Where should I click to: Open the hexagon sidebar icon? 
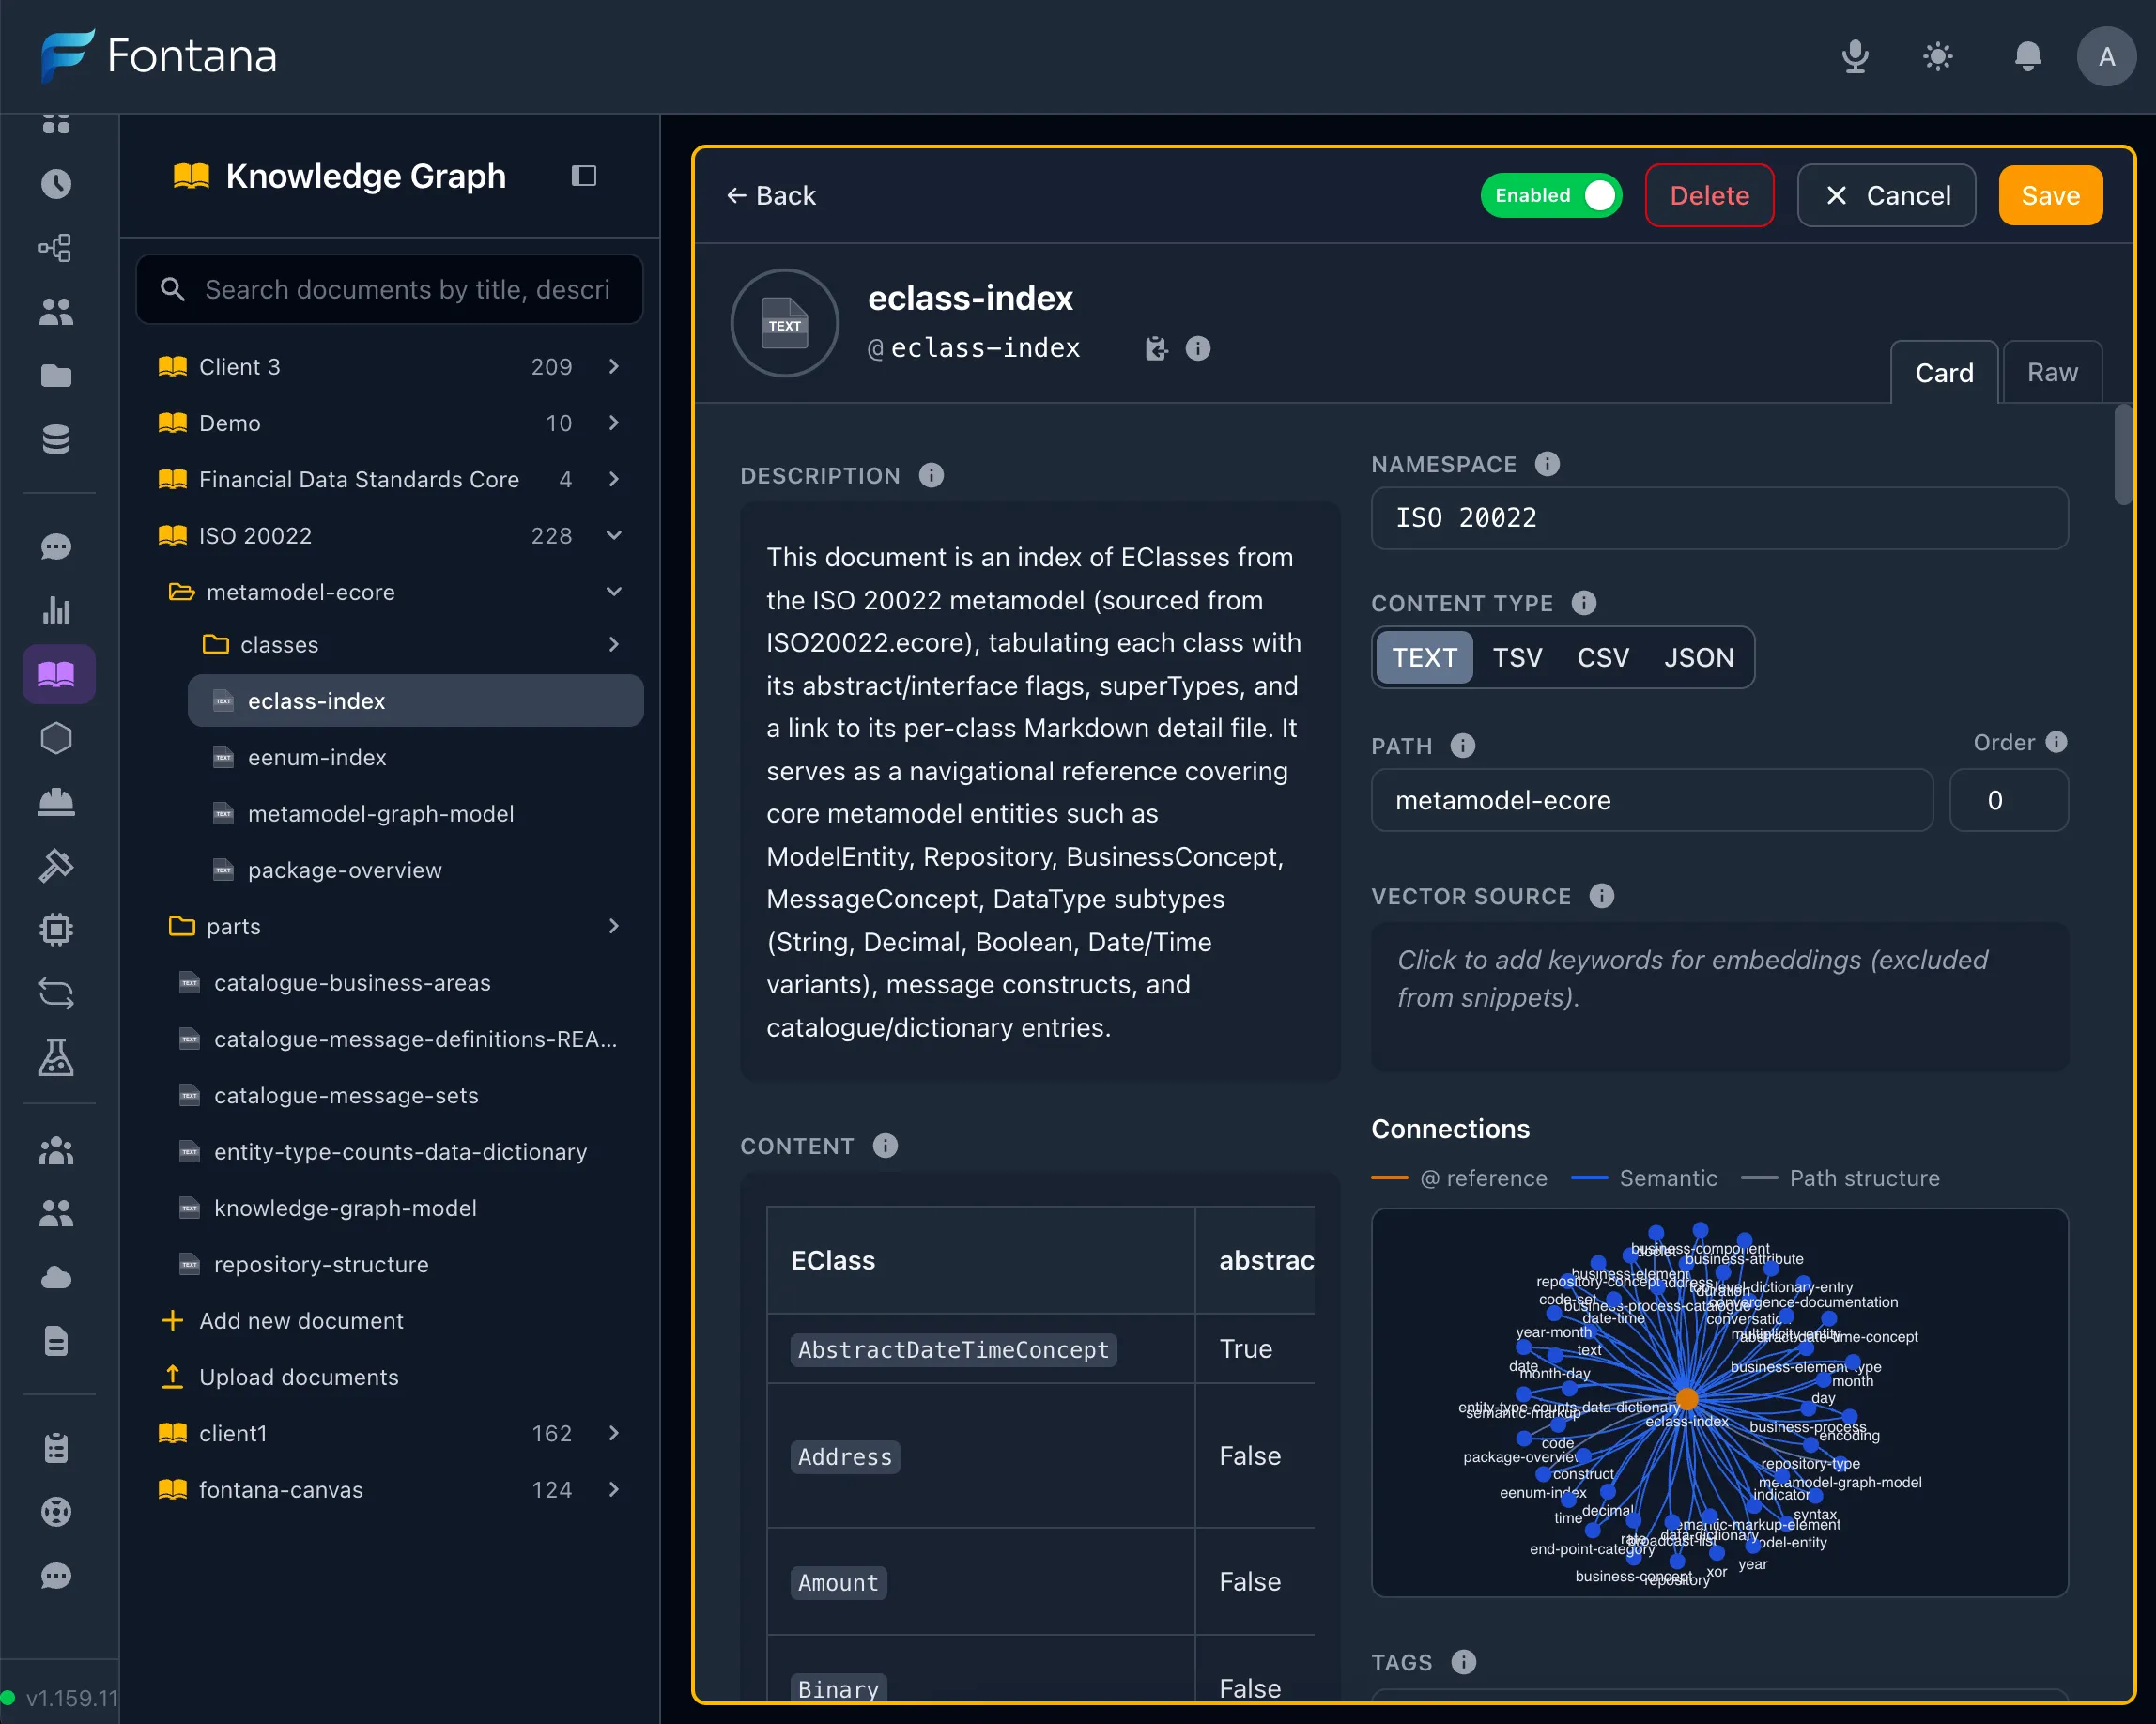coord(56,738)
